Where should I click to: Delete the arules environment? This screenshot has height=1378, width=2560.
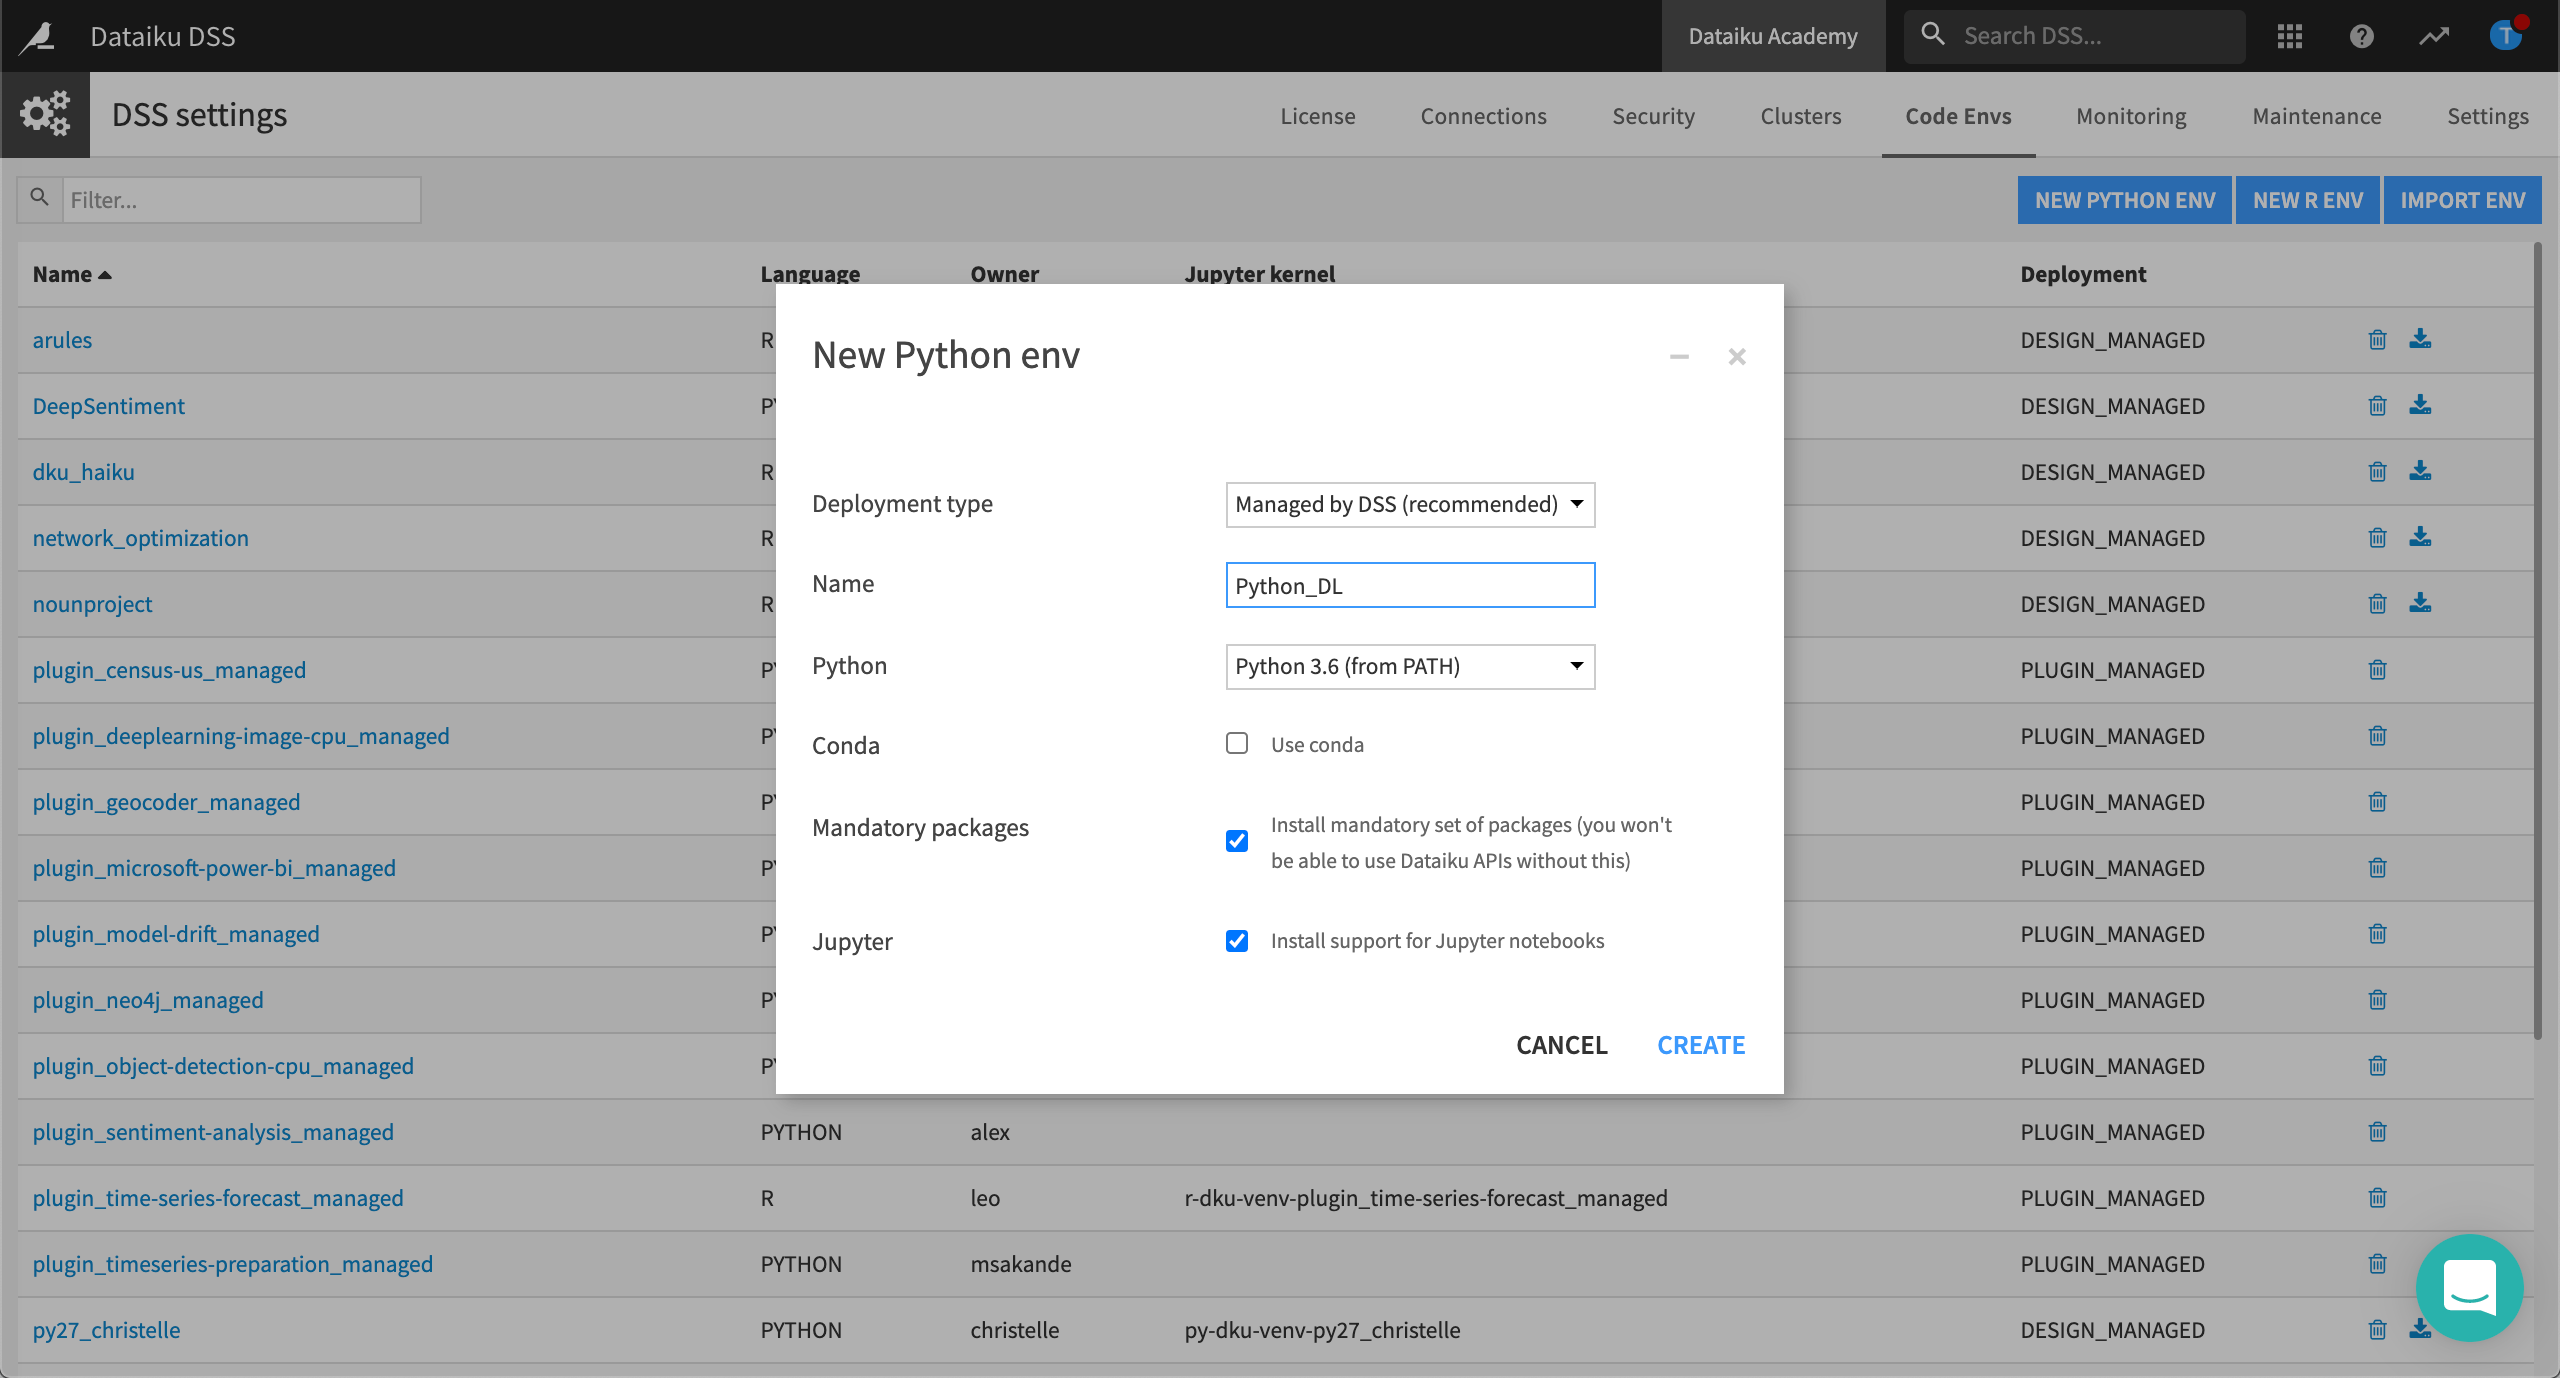(2378, 340)
